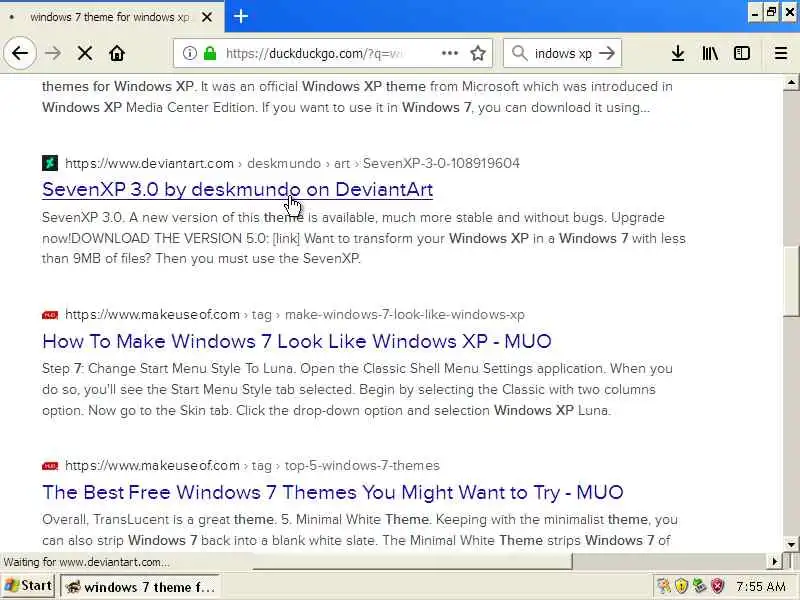Click the themes for Windows XP snippet at top

(357, 97)
